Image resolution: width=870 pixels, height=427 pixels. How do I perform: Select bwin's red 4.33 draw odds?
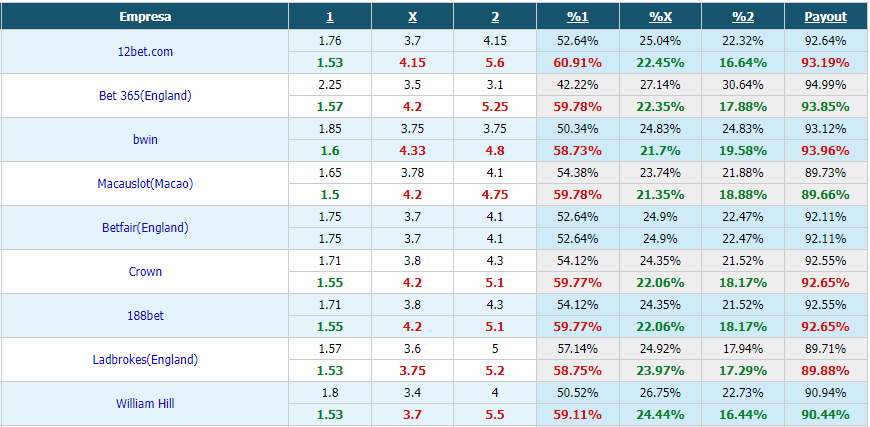pyautogui.click(x=412, y=151)
